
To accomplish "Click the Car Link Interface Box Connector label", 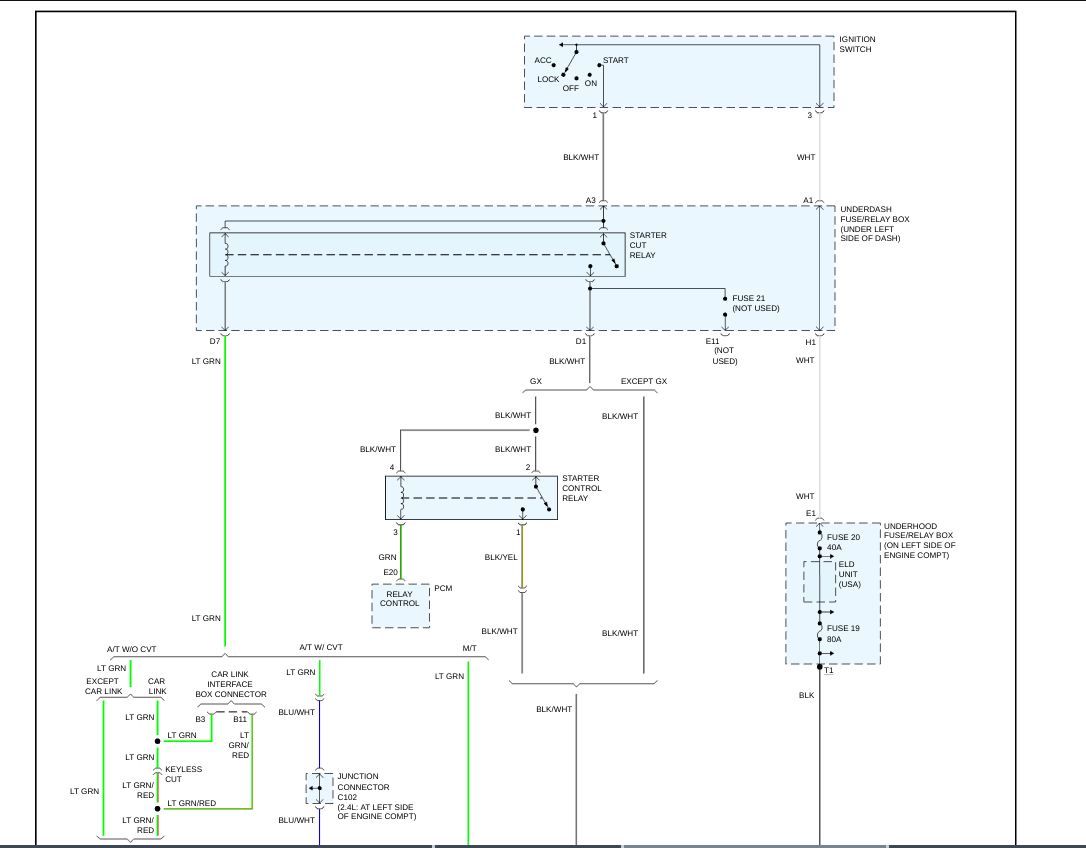I will 230,684.
